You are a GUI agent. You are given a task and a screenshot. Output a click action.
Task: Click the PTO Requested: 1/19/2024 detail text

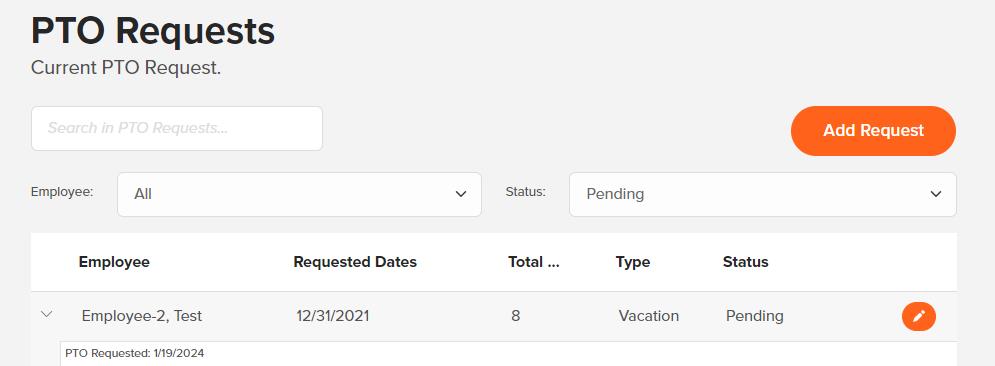(135, 353)
